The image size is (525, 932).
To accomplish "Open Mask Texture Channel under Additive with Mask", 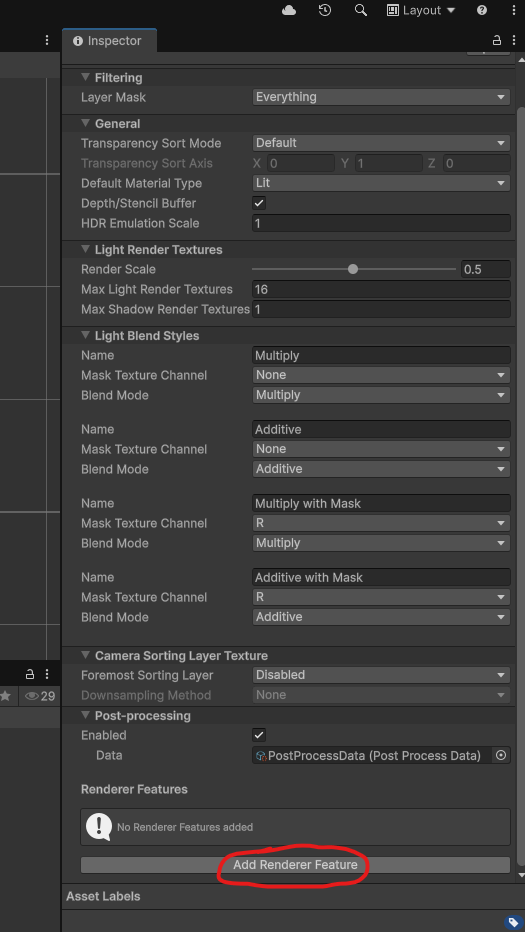I will point(381,597).
